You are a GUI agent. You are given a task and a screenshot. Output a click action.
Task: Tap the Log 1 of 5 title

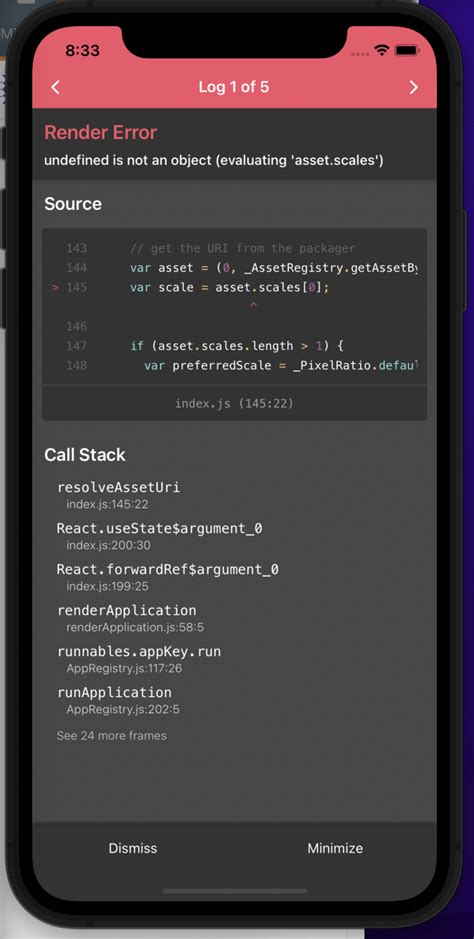tap(234, 87)
